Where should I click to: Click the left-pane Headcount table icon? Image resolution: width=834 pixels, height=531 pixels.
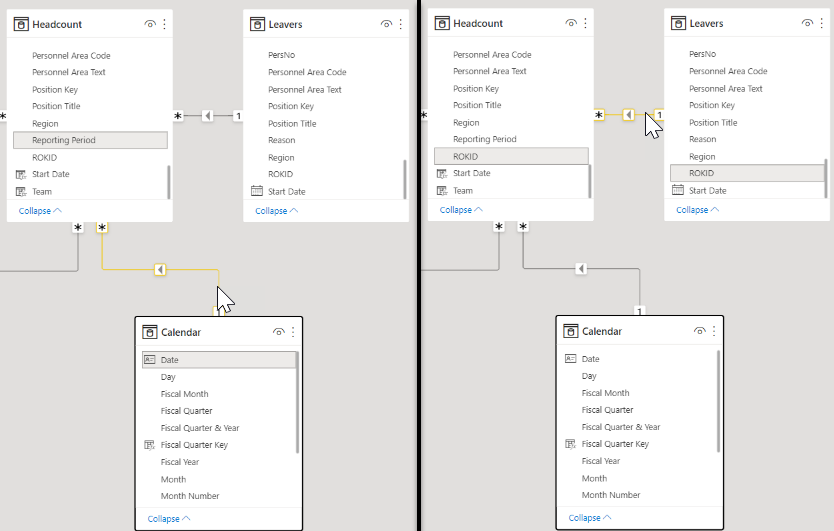point(21,24)
